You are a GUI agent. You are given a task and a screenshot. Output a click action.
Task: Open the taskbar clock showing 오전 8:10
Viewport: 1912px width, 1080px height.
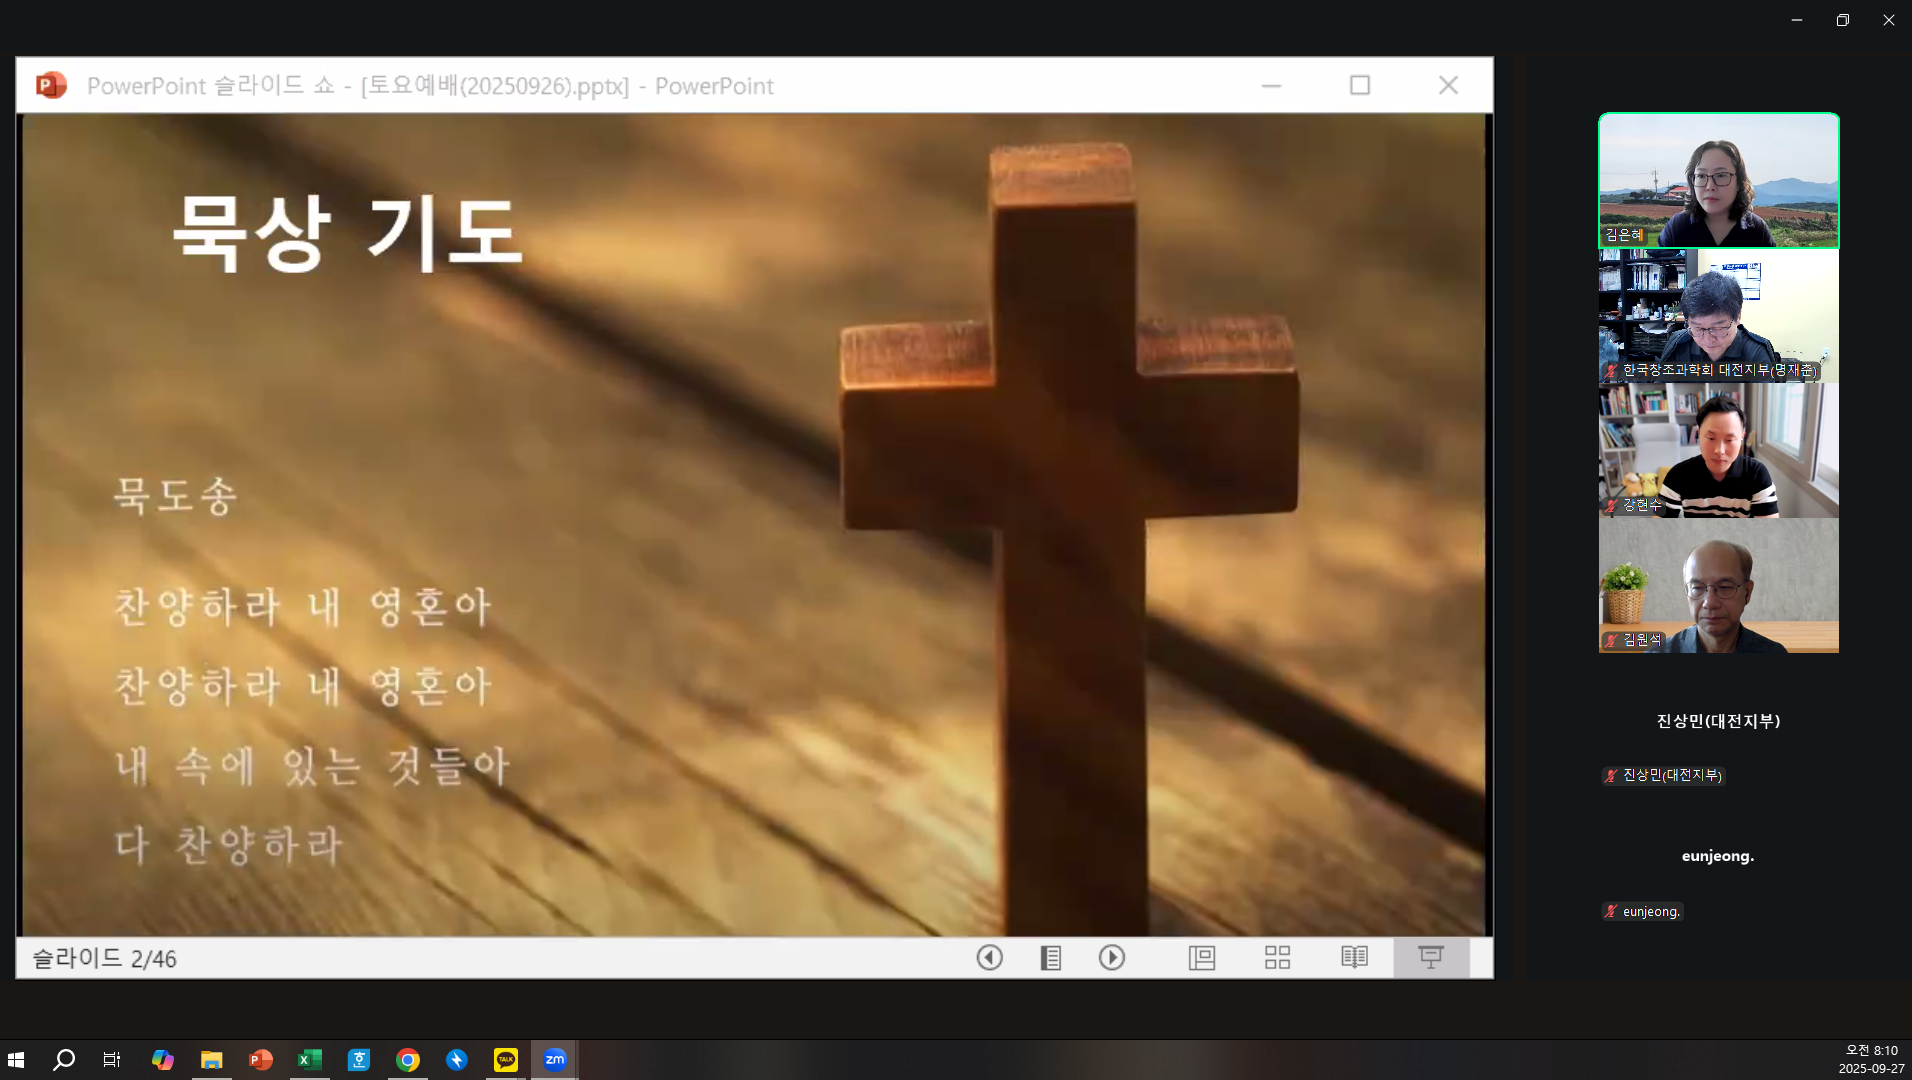1871,1059
